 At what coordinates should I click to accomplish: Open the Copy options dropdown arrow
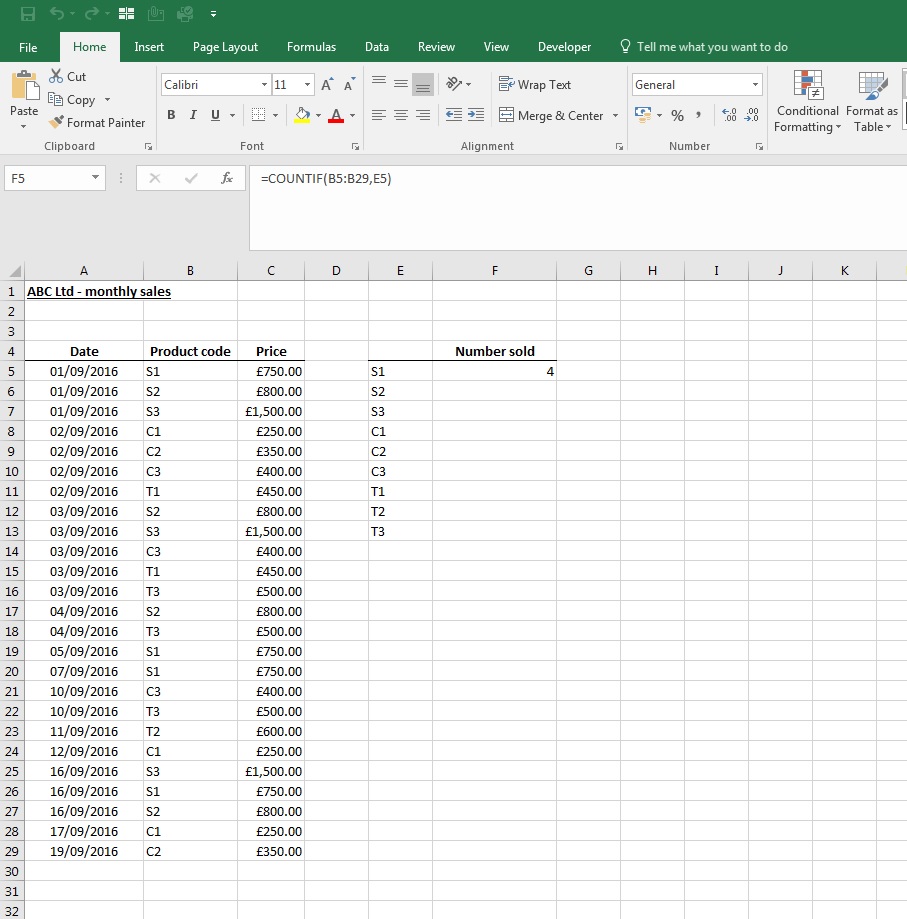click(107, 100)
